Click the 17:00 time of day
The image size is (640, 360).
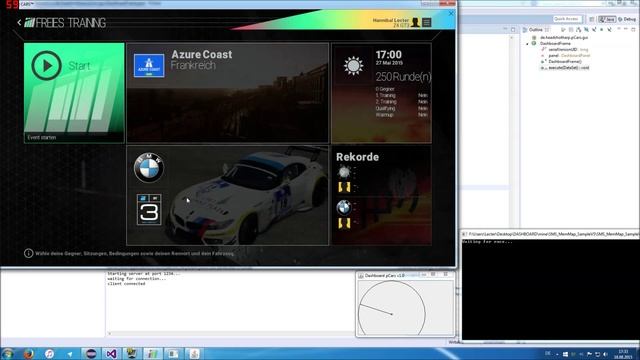click(389, 55)
